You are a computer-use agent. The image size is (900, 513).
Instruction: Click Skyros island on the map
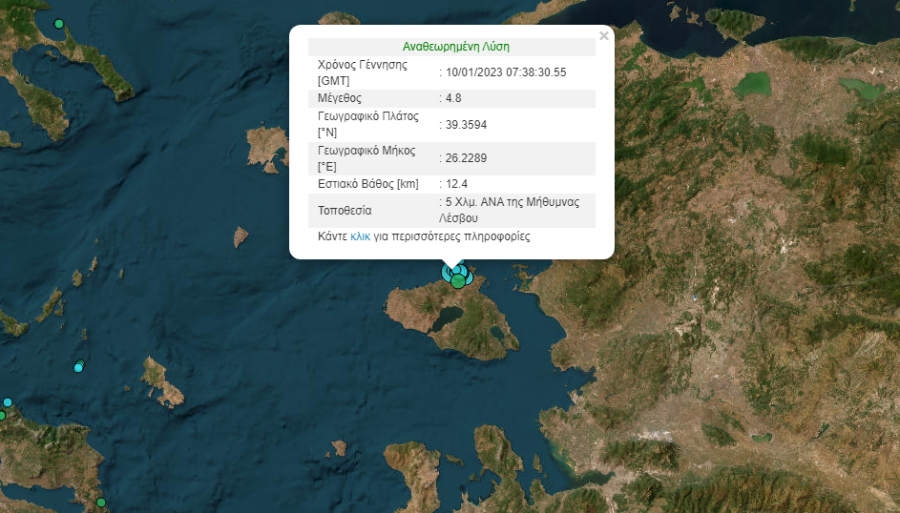[162, 383]
